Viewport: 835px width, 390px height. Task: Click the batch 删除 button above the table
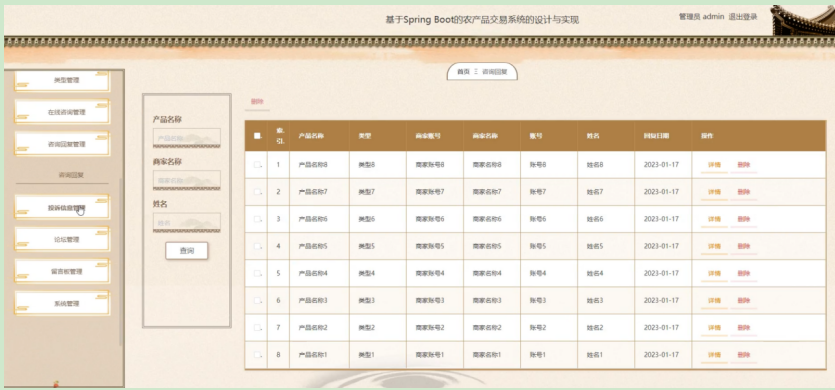click(257, 102)
